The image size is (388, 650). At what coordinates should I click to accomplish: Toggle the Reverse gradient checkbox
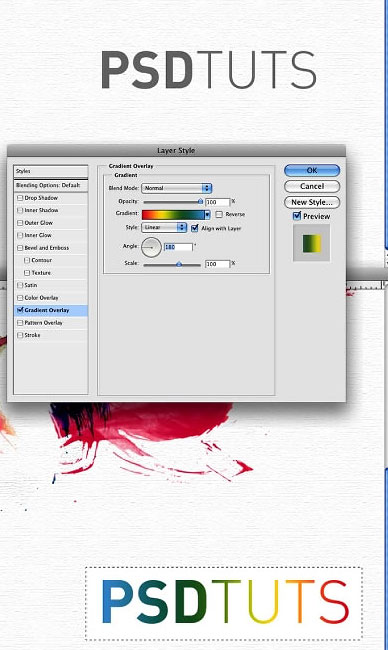(219, 214)
